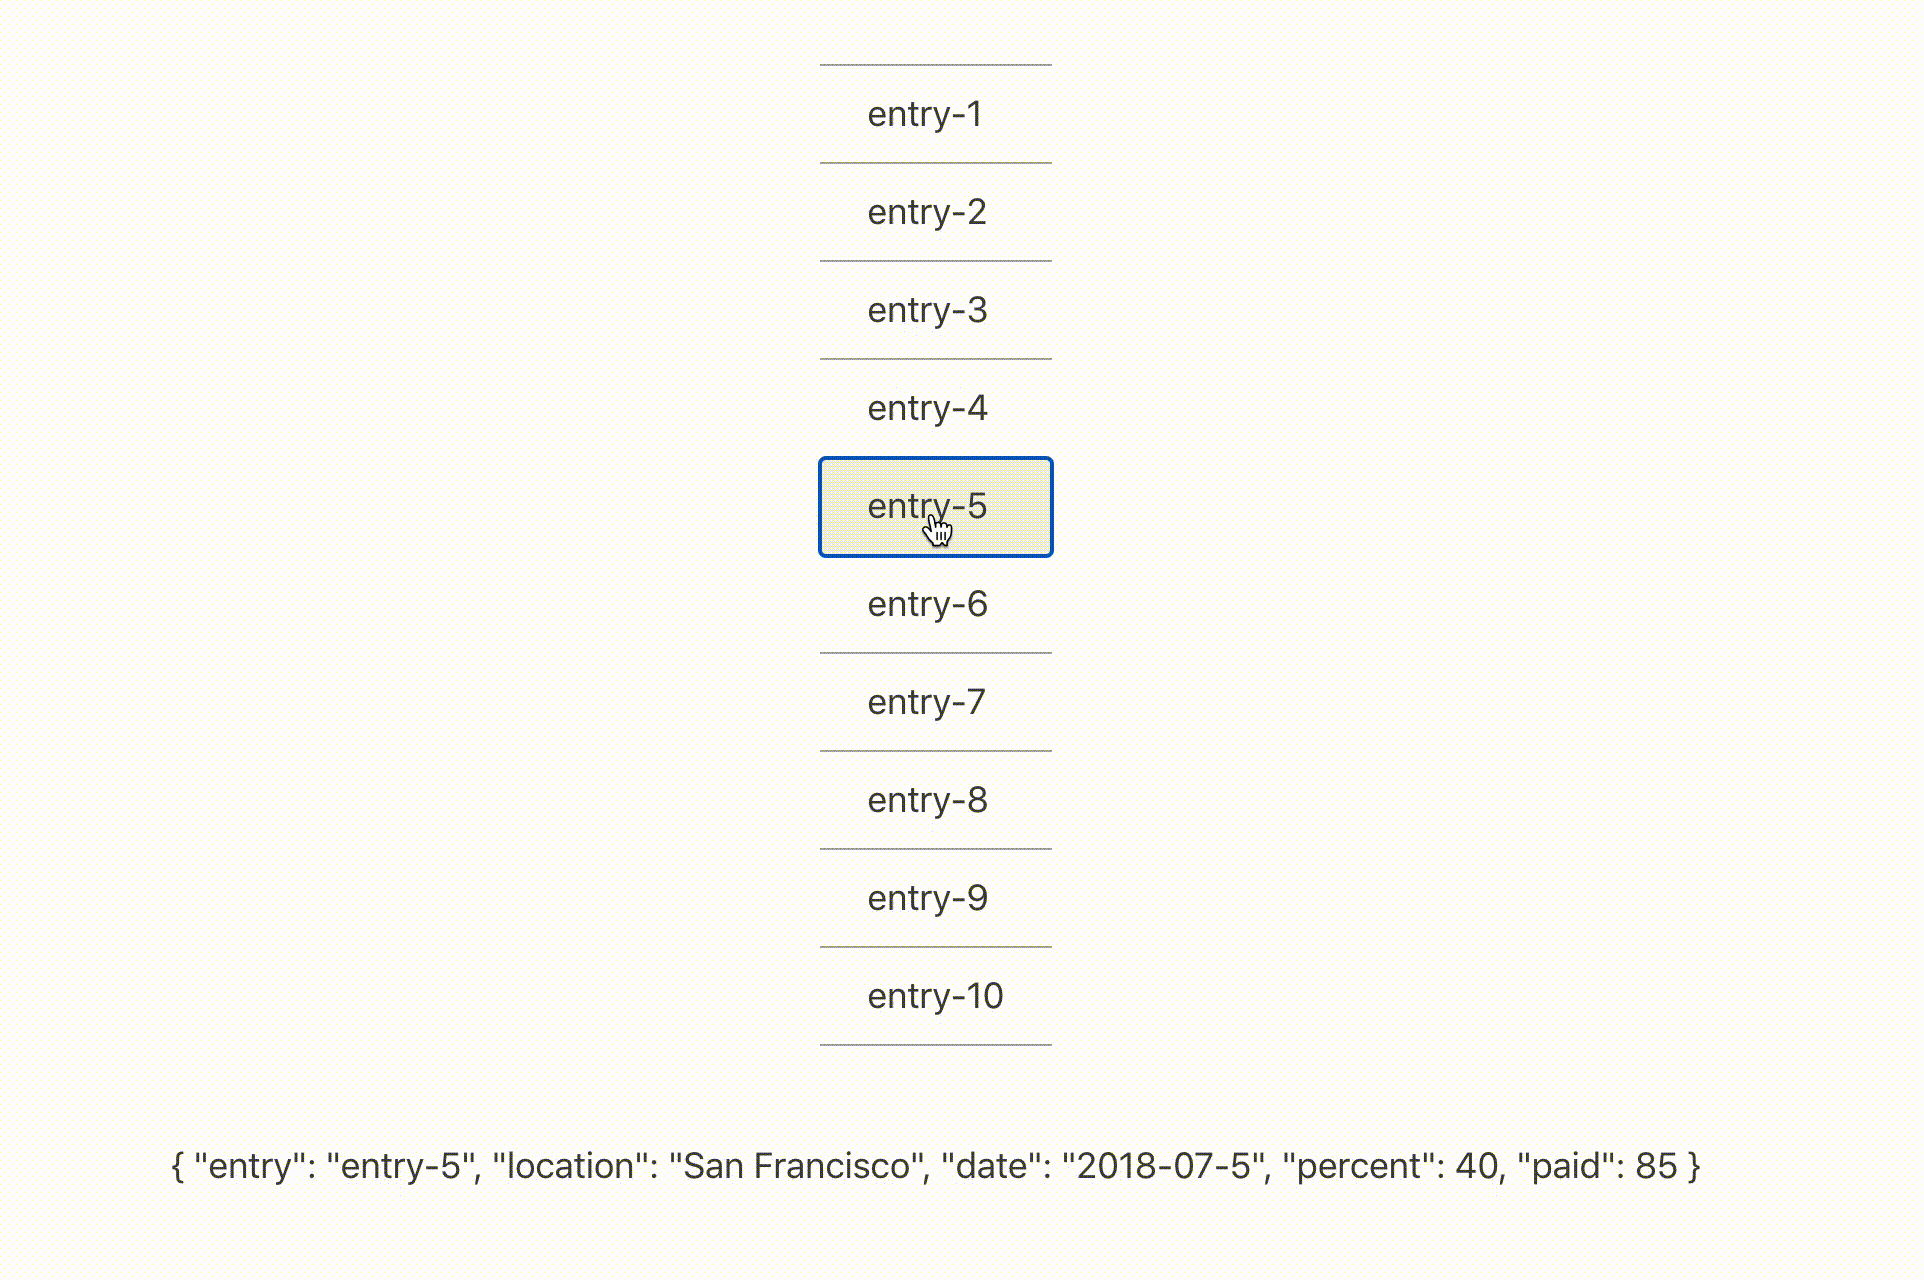The height and width of the screenshot is (1280, 1924).
Task: Select entry-4 from the list
Action: coord(926,407)
